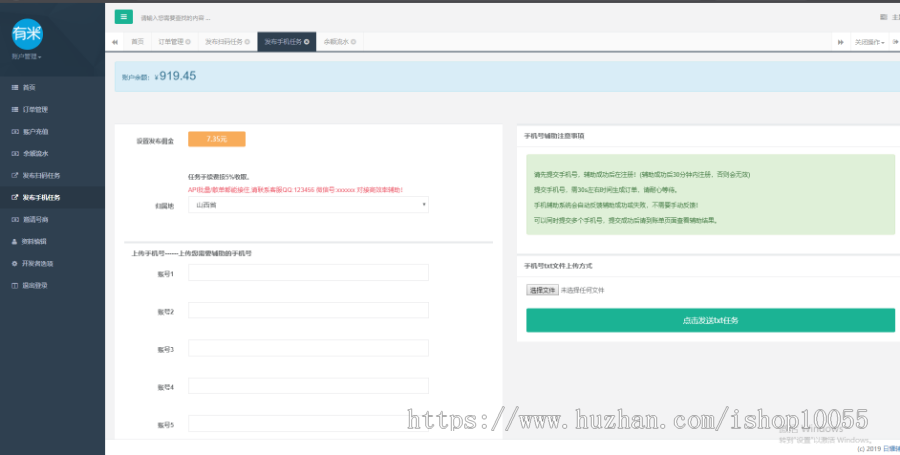The width and height of the screenshot is (900, 455).
Task: Click the person icon beside 资料编辑
Action: pos(15,242)
